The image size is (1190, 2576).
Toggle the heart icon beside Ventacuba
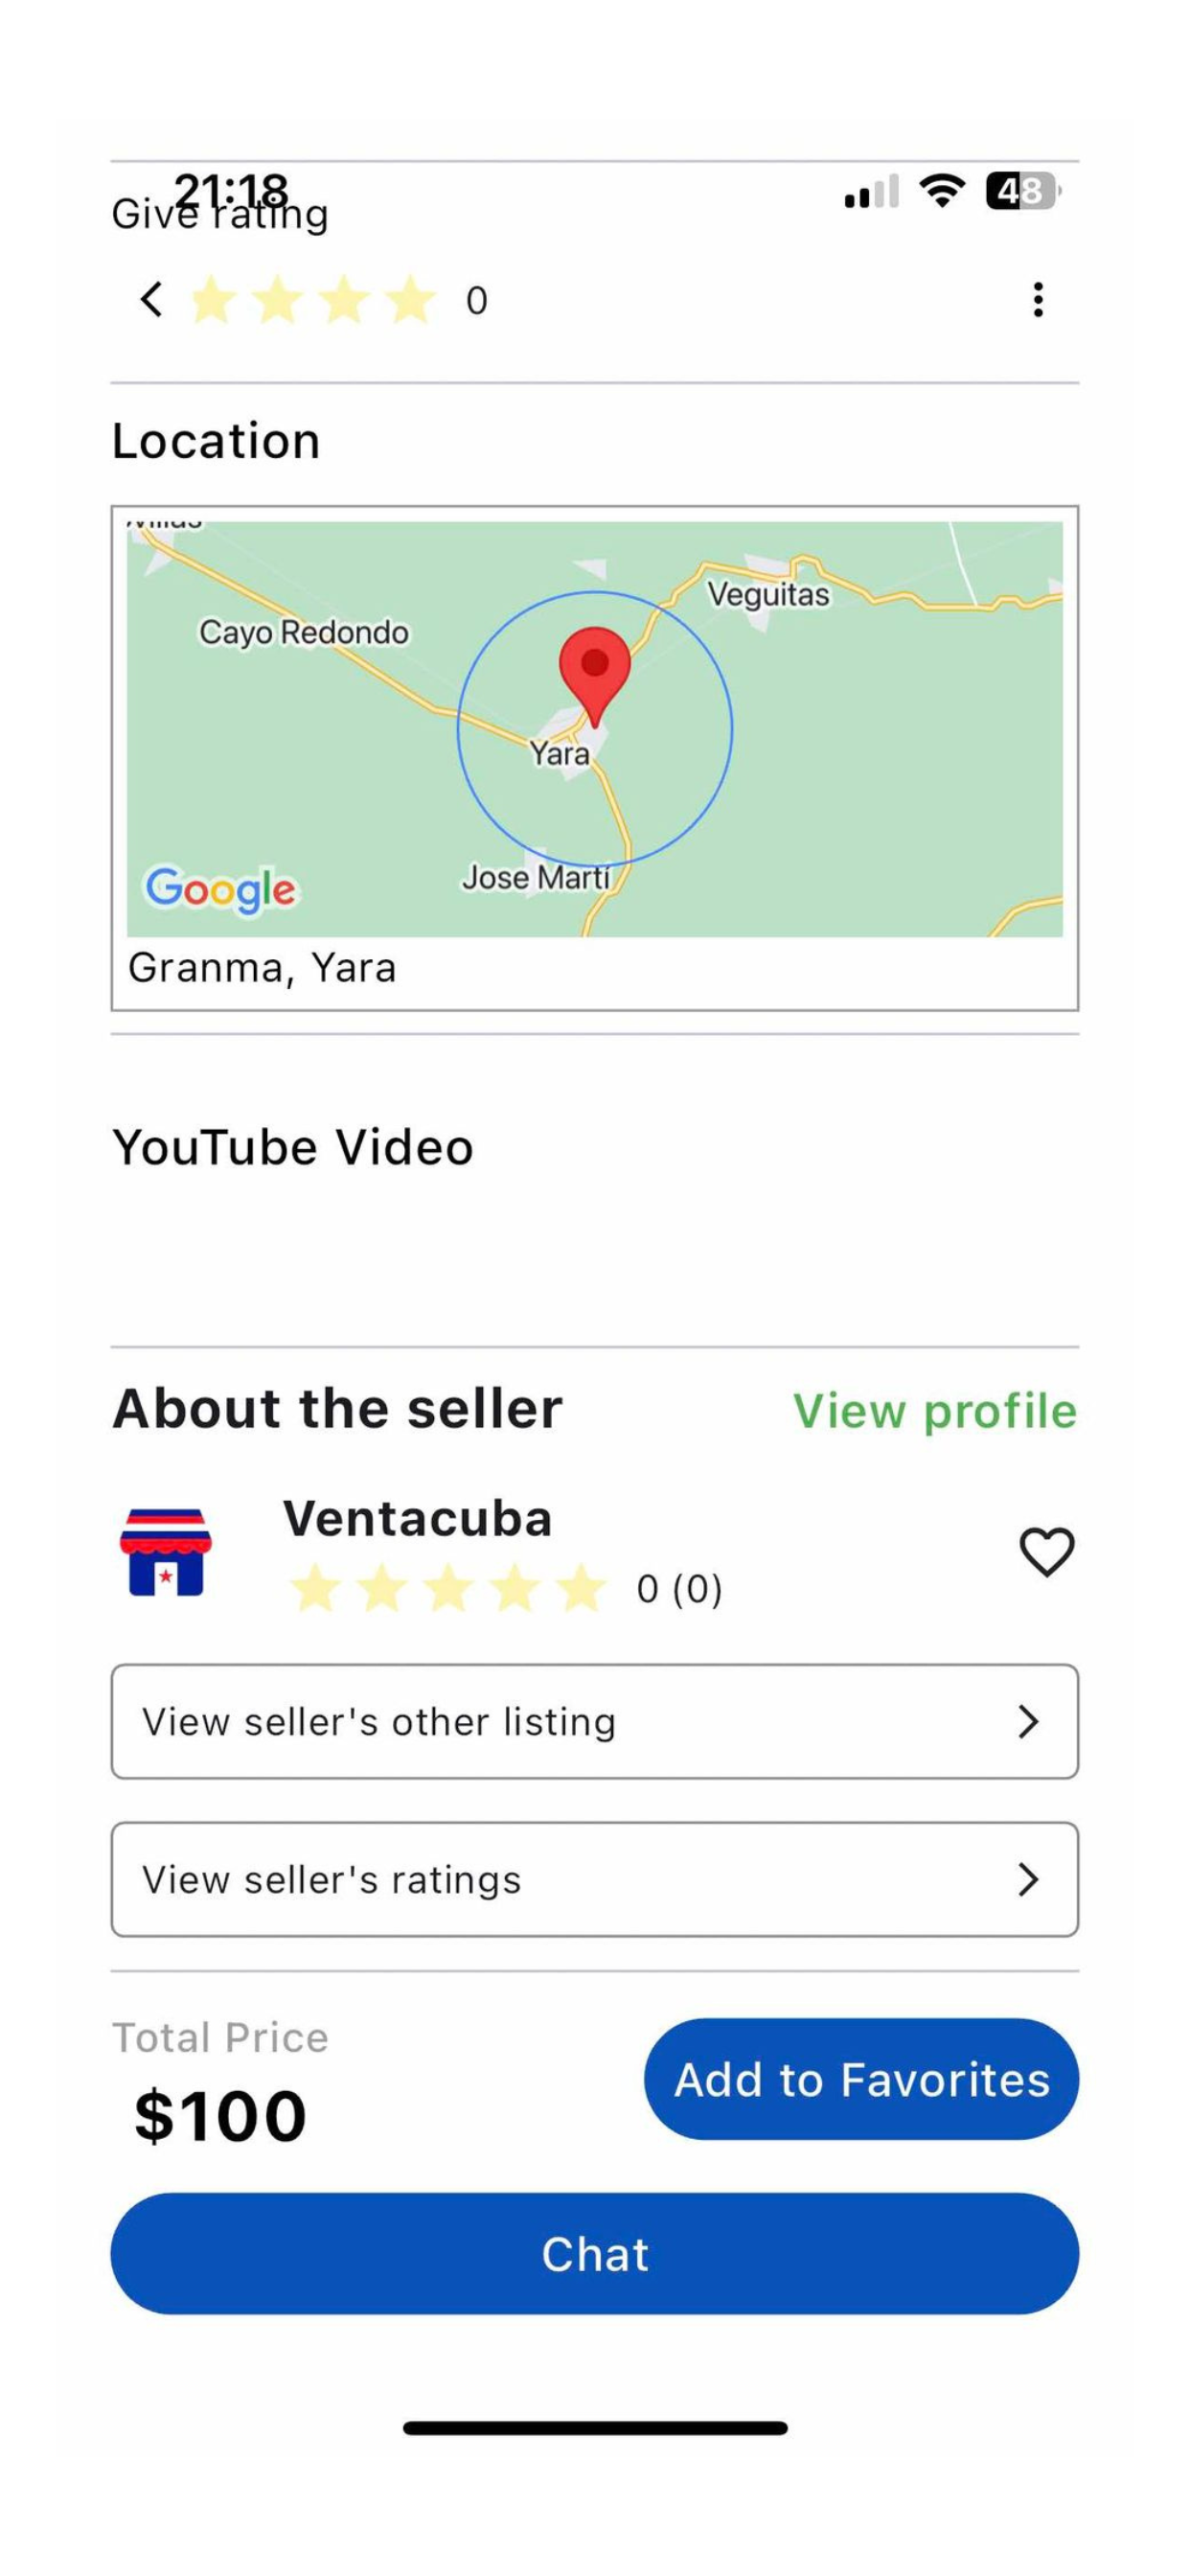(x=1046, y=1551)
